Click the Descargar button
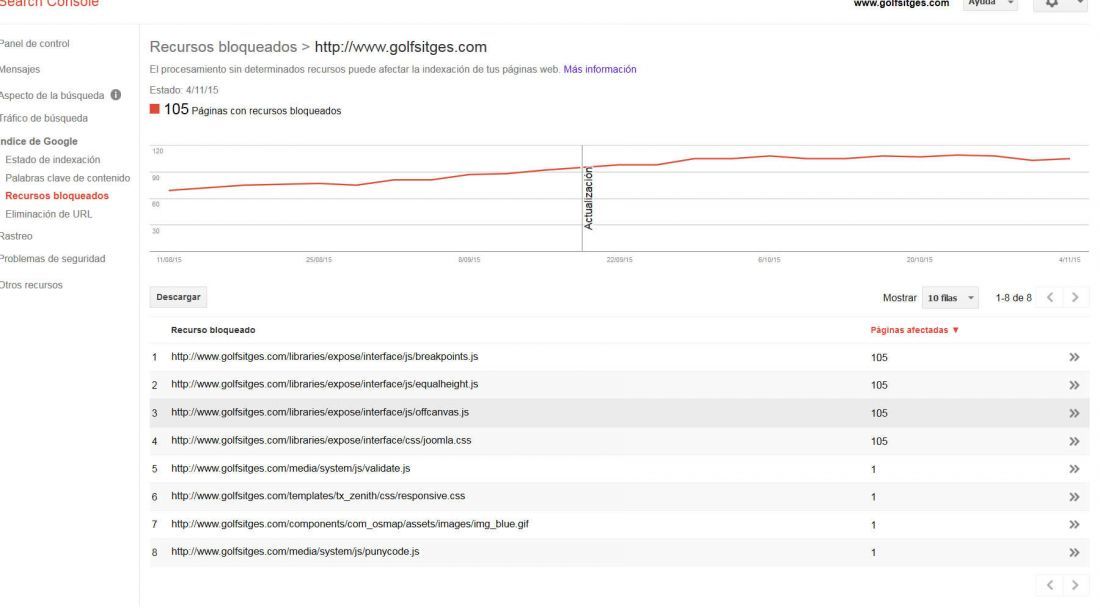 (178, 297)
